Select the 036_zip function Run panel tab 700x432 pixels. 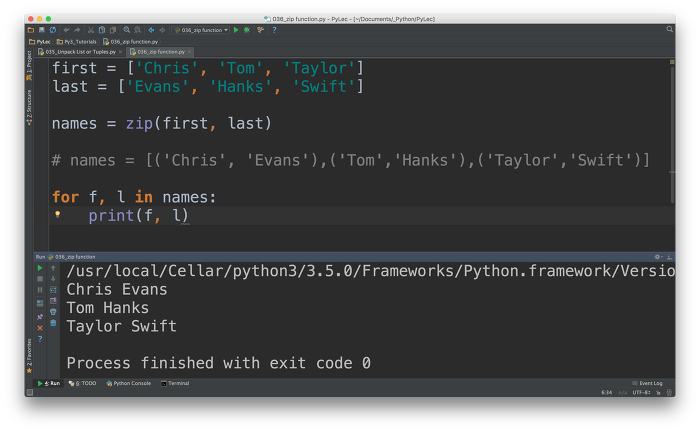click(x=71, y=257)
